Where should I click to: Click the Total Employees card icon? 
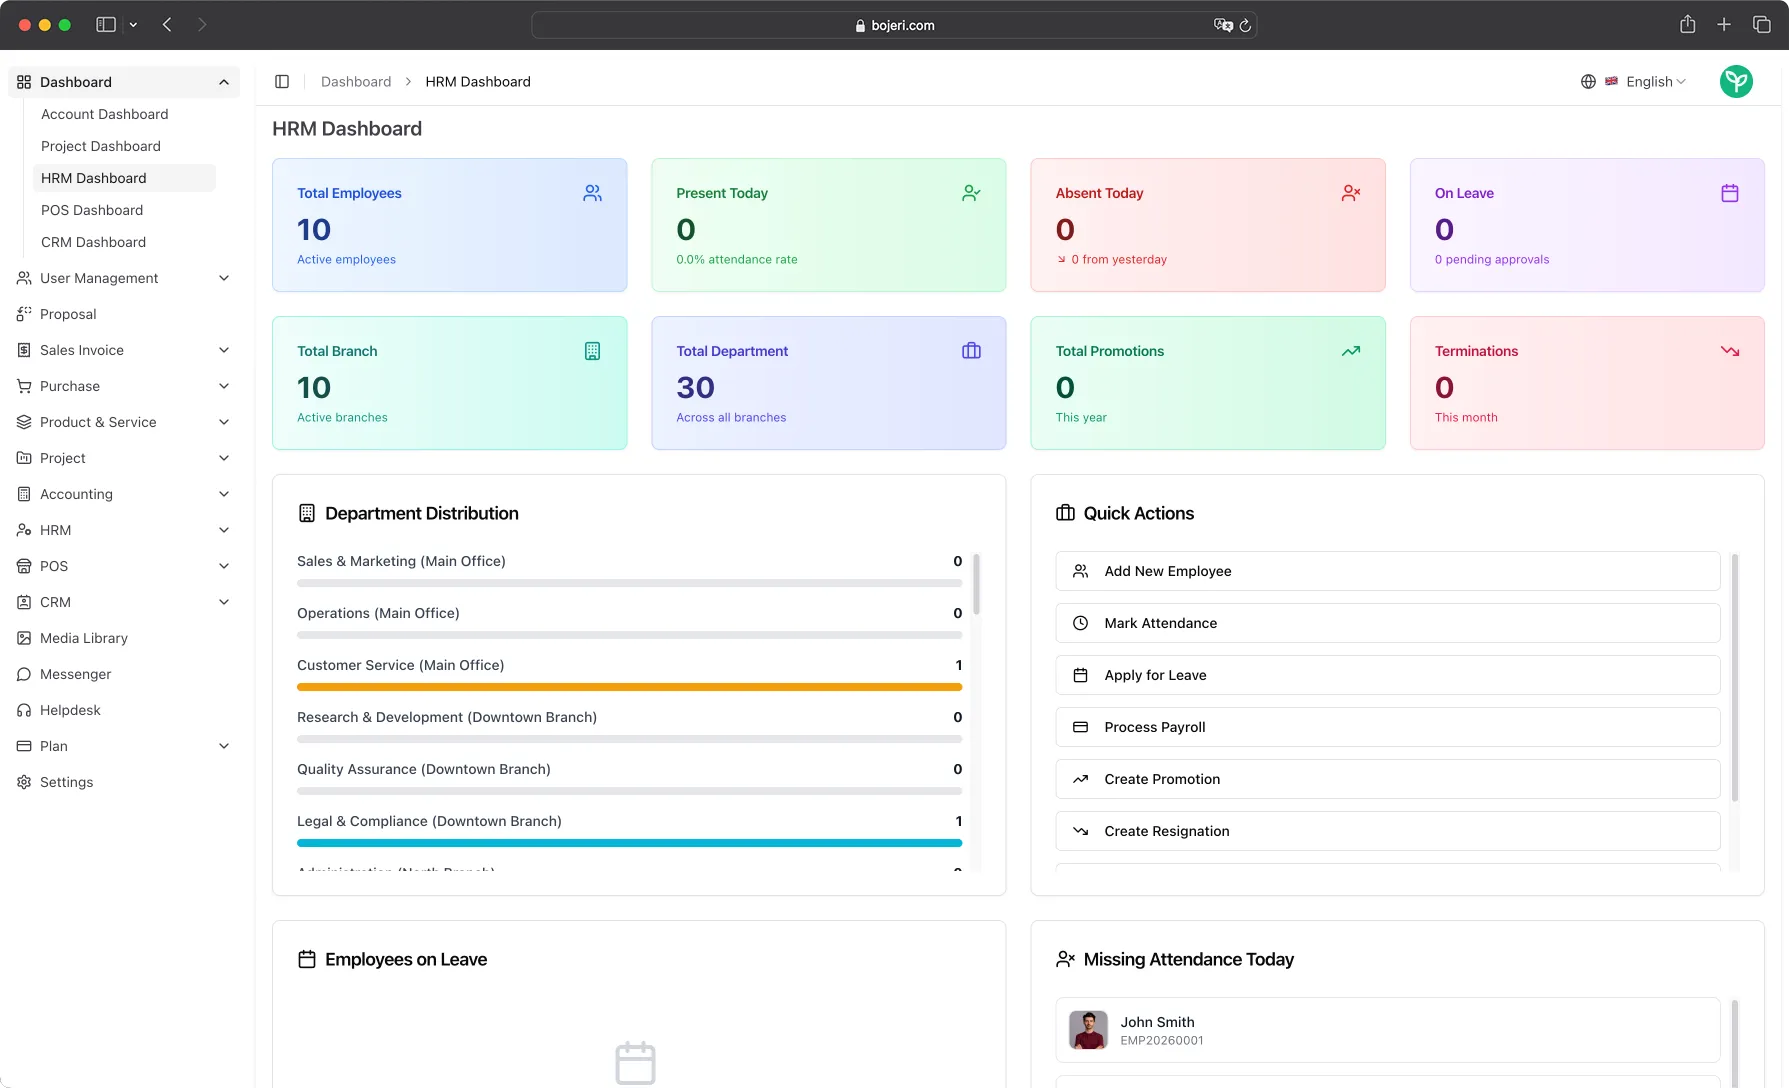592,193
